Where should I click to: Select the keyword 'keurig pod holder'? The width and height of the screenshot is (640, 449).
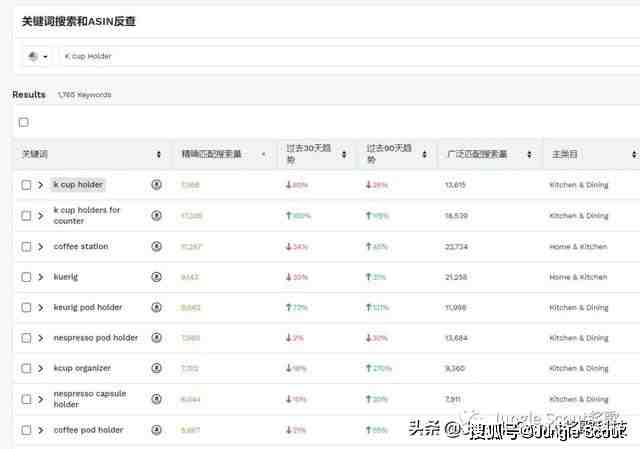coord(88,307)
